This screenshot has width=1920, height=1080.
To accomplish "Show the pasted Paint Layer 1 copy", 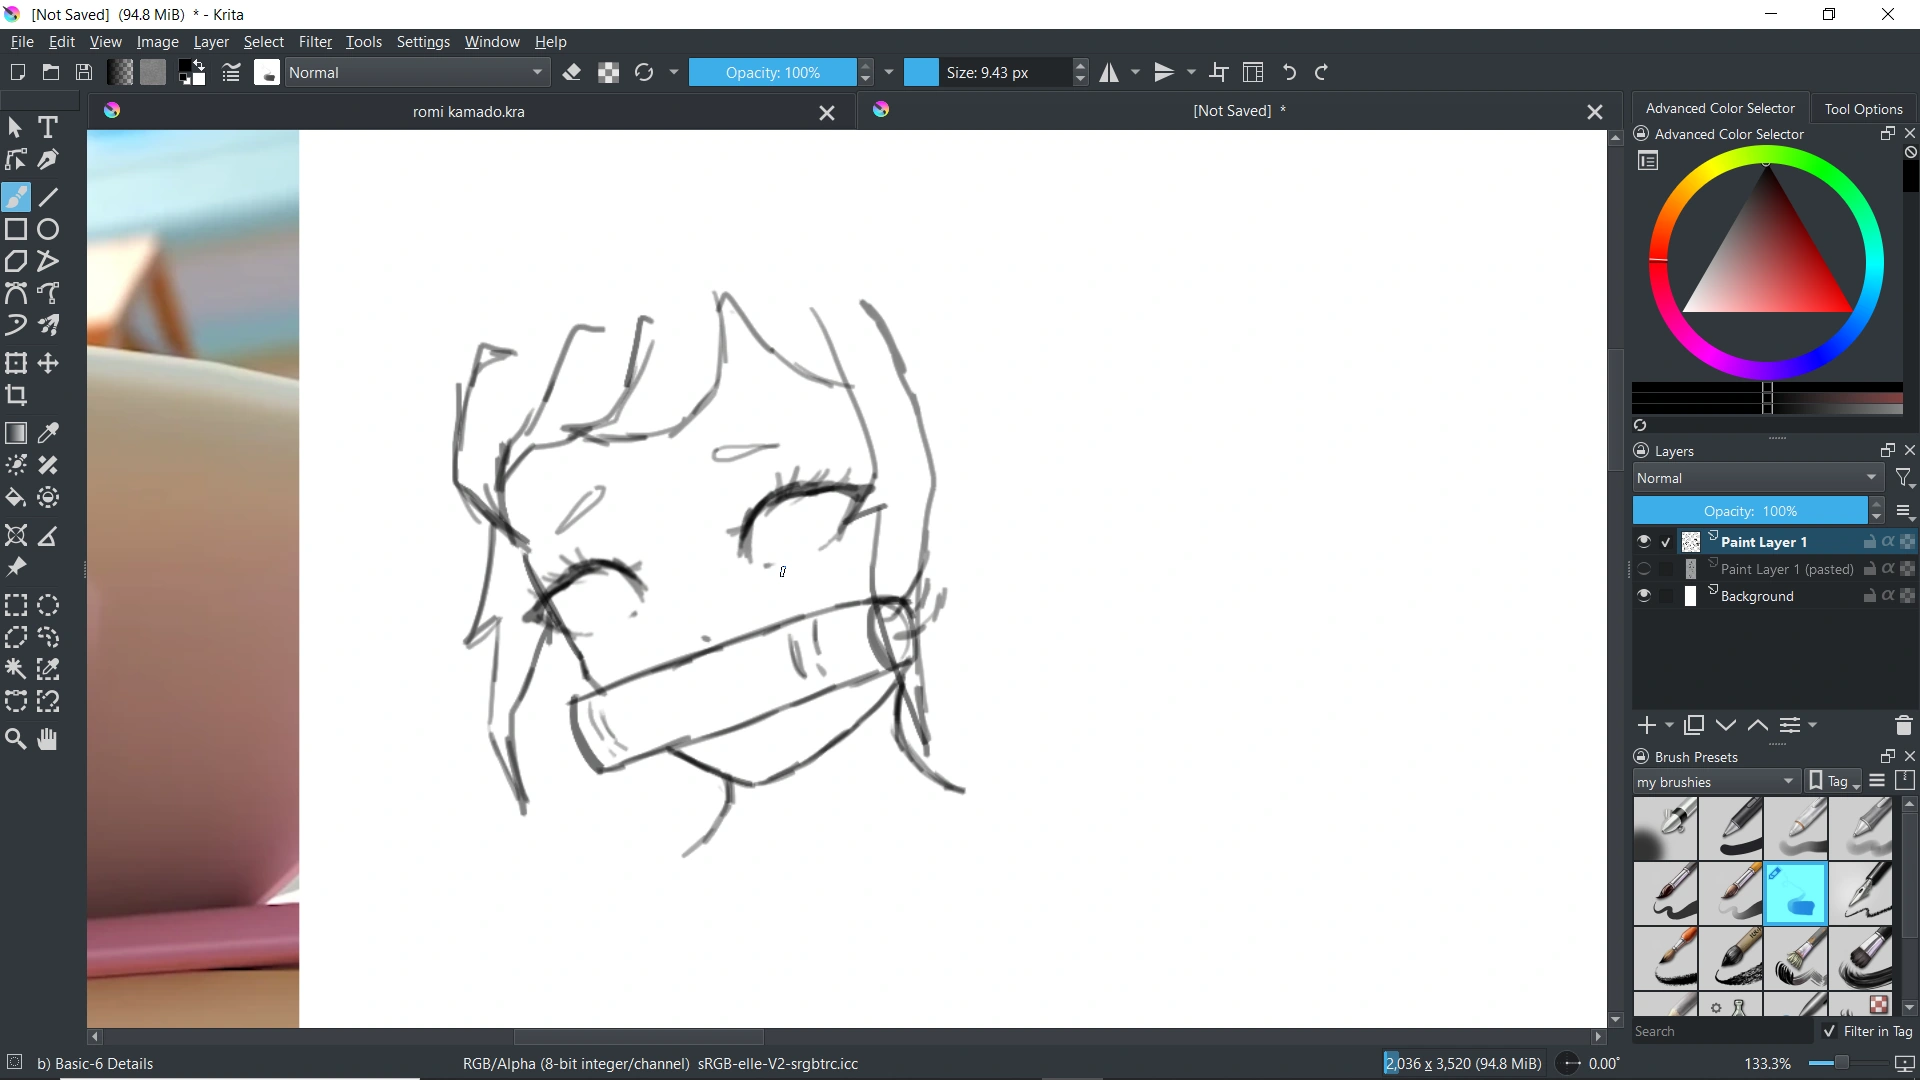I will tap(1643, 568).
